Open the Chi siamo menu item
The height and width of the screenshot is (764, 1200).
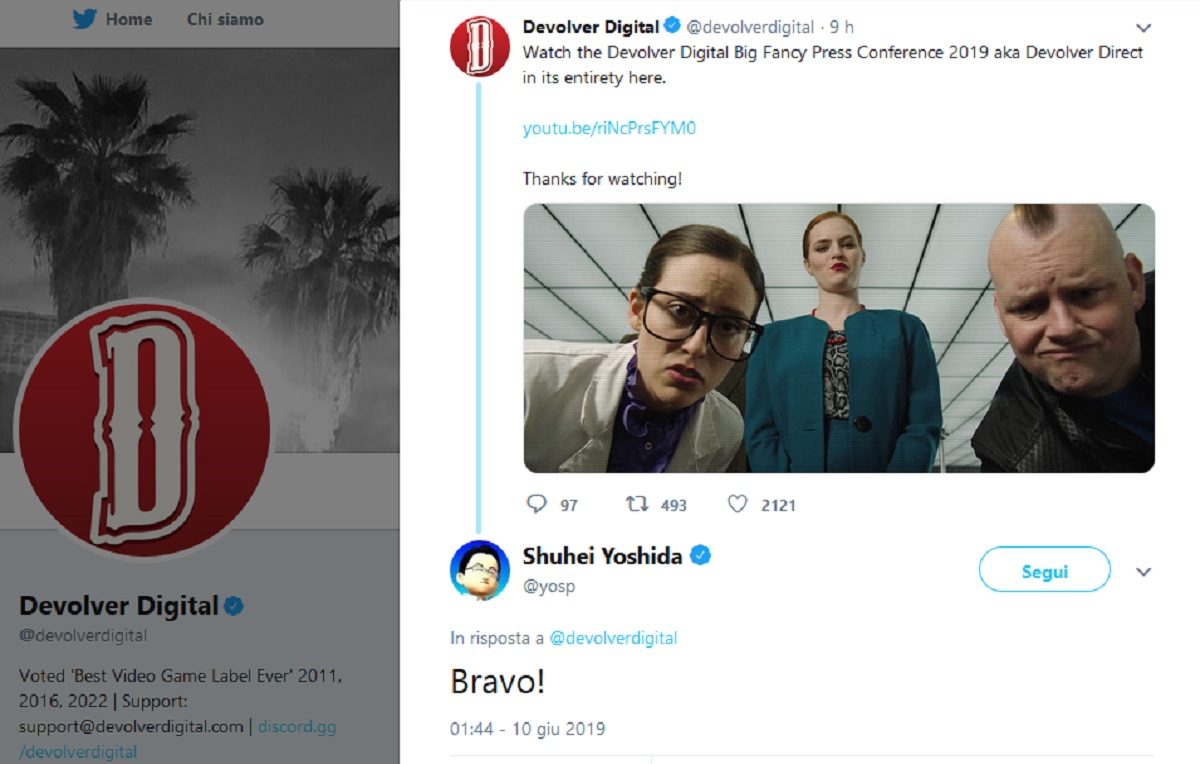pos(225,19)
